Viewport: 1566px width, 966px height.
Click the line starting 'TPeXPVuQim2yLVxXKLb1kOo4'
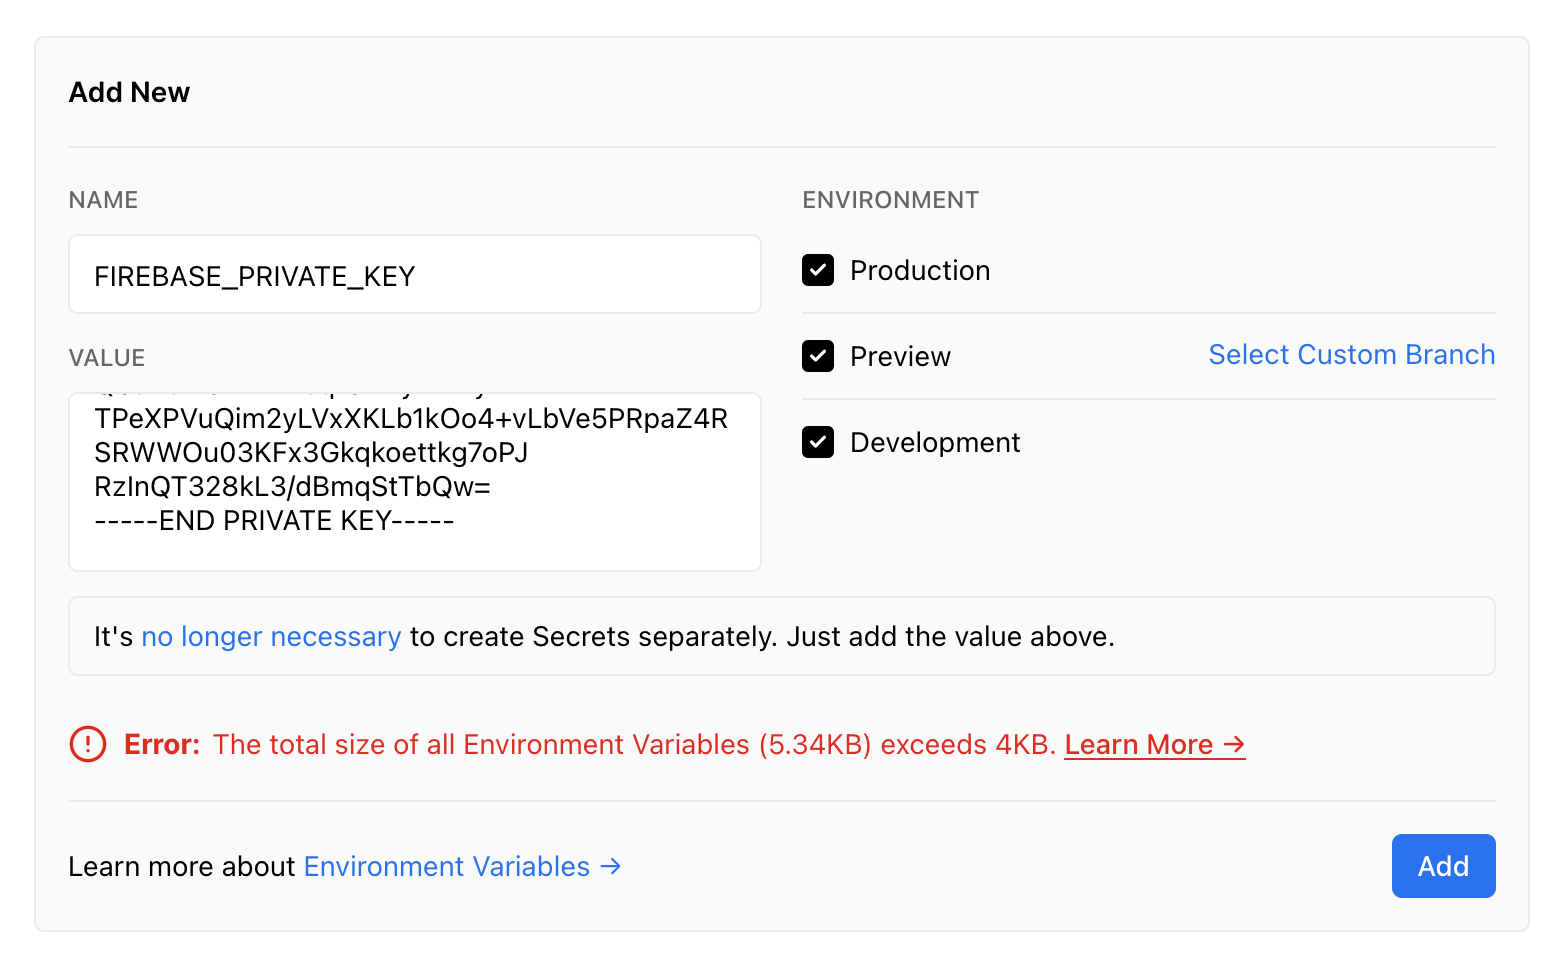coord(411,419)
